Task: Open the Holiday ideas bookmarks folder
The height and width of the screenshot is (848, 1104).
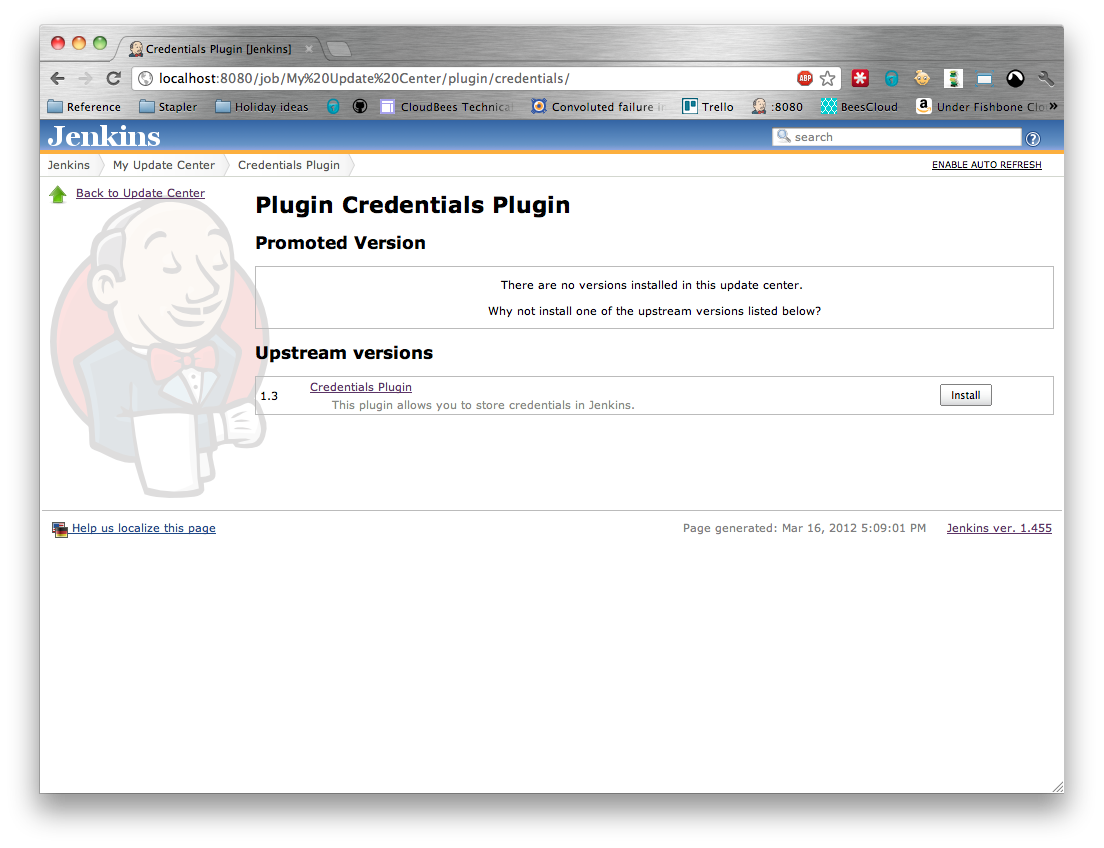Action: click(x=262, y=106)
